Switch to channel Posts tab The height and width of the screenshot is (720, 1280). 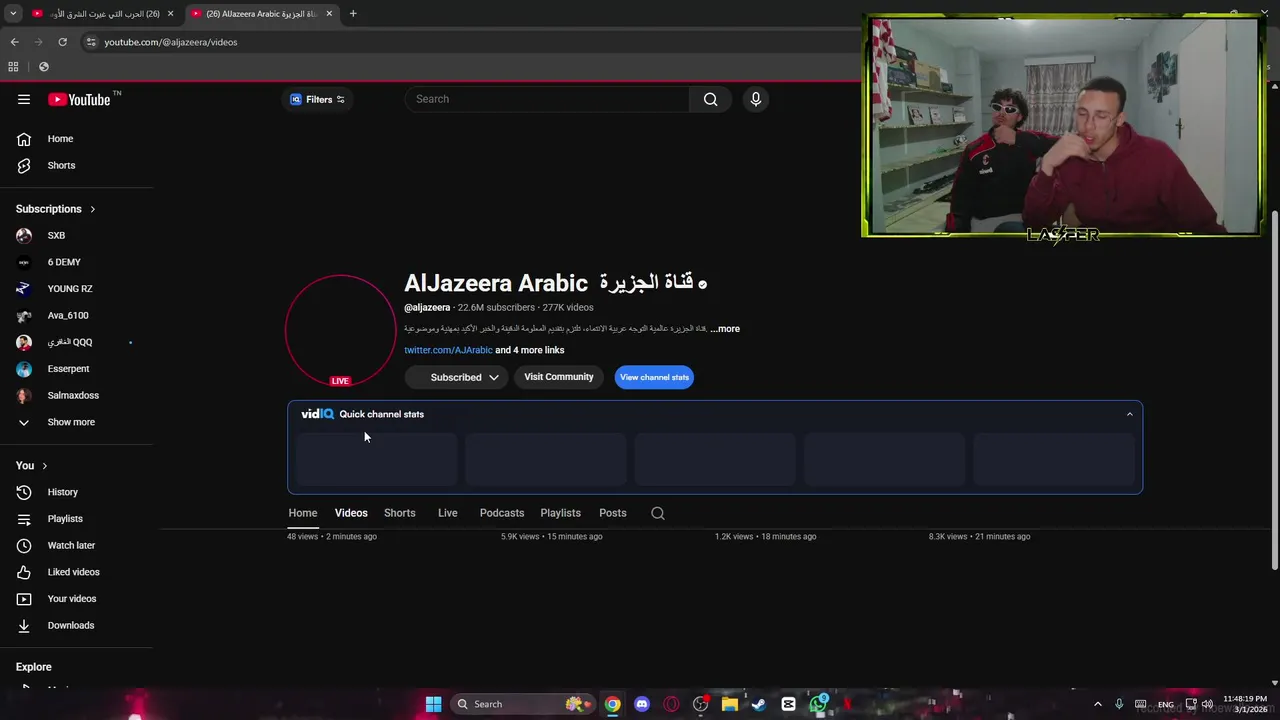tap(613, 513)
